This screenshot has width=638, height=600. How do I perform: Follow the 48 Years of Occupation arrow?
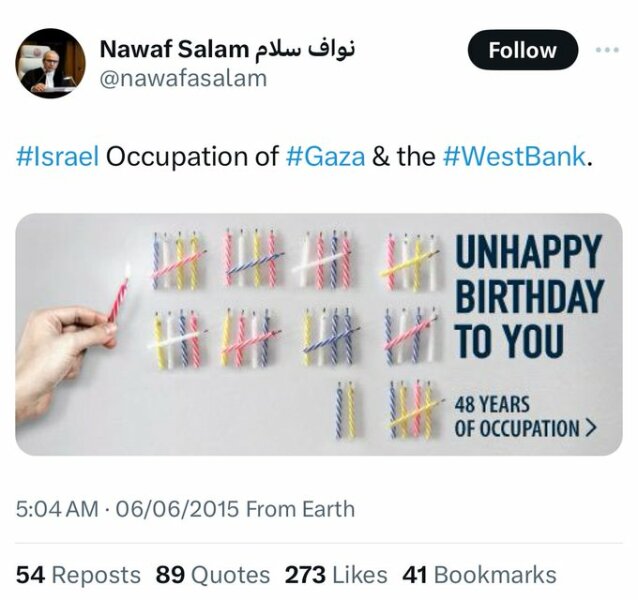[526, 417]
